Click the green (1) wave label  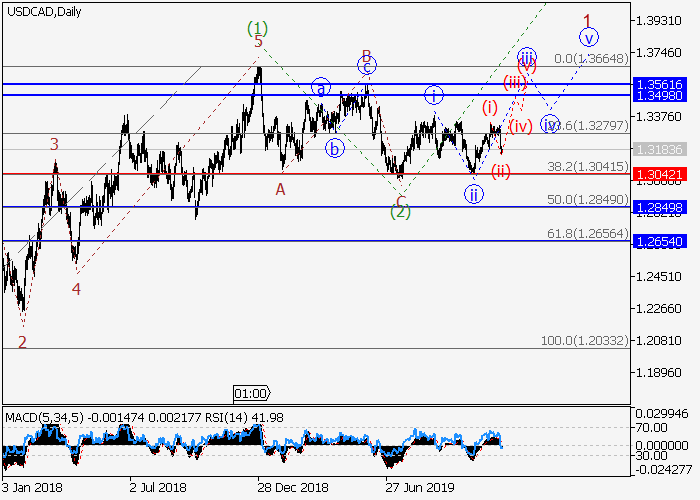click(257, 27)
